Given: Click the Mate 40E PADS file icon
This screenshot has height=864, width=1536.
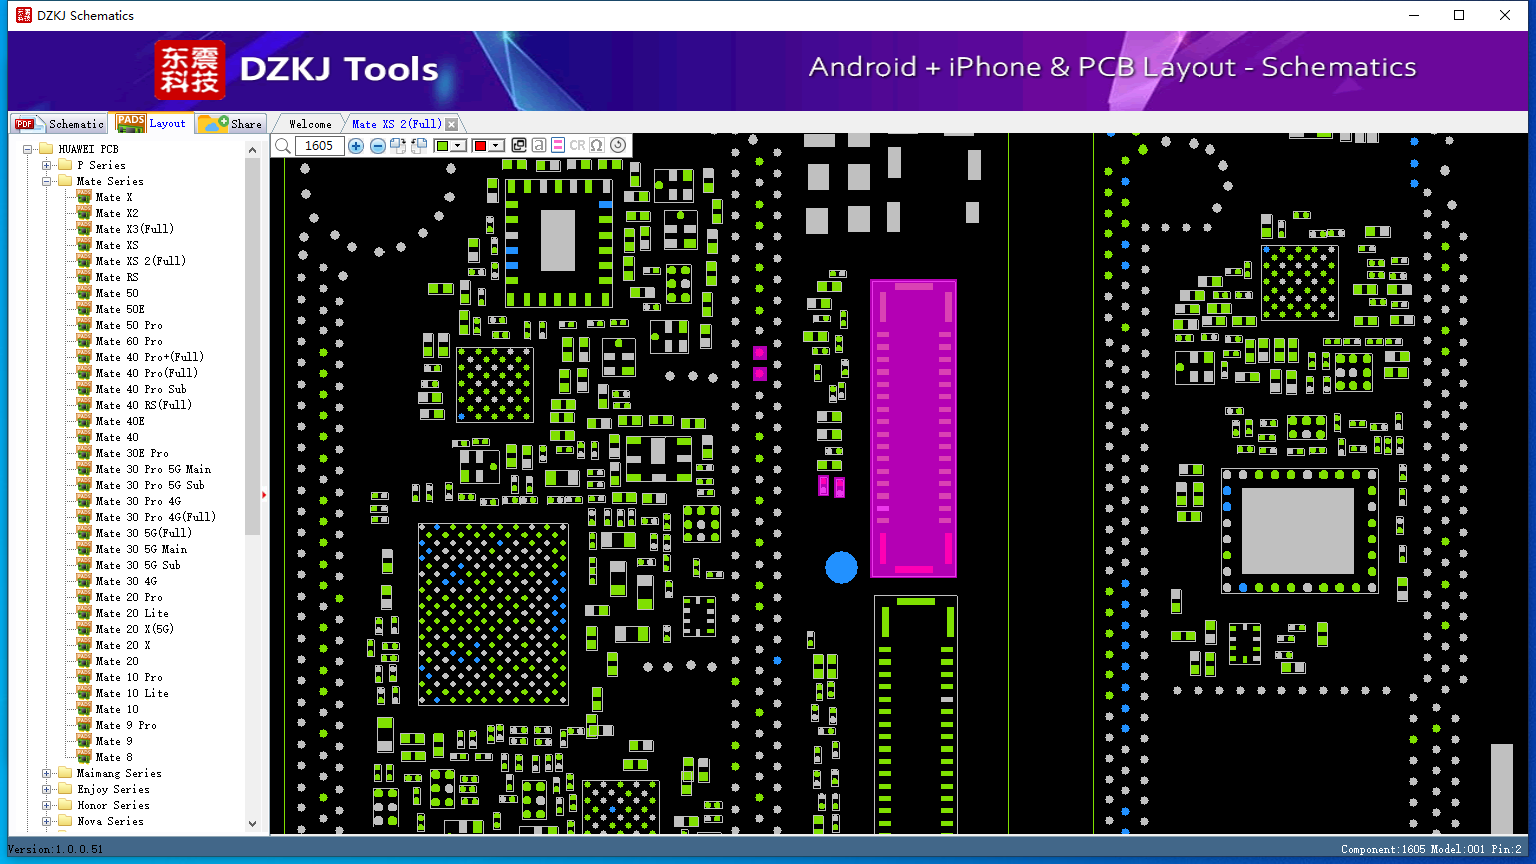Looking at the screenshot, I should coord(84,421).
